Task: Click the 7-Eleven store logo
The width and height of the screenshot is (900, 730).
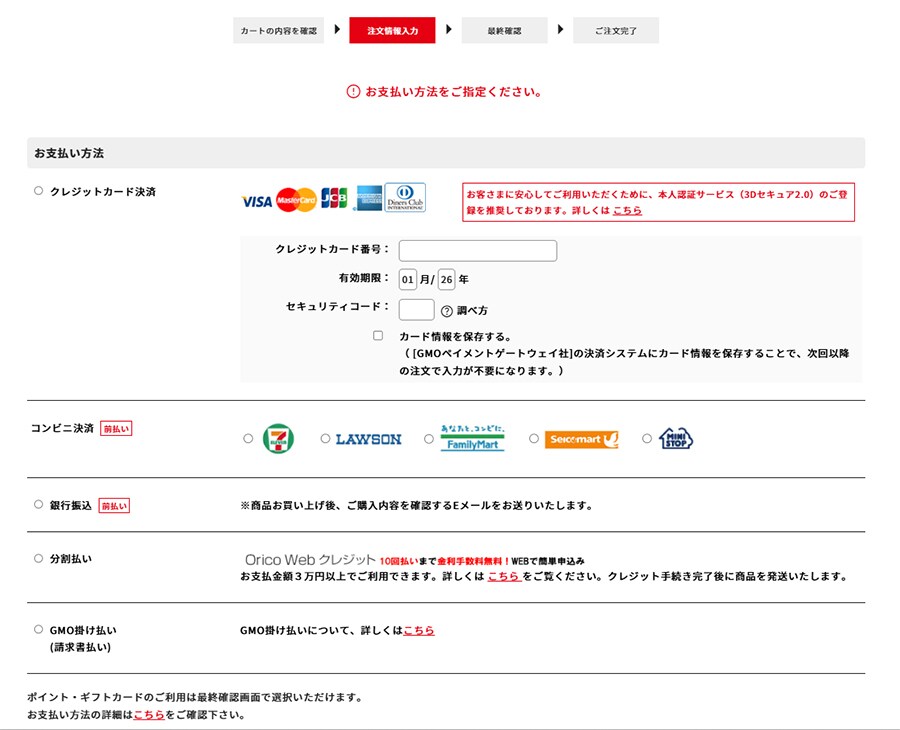Action: click(x=278, y=439)
